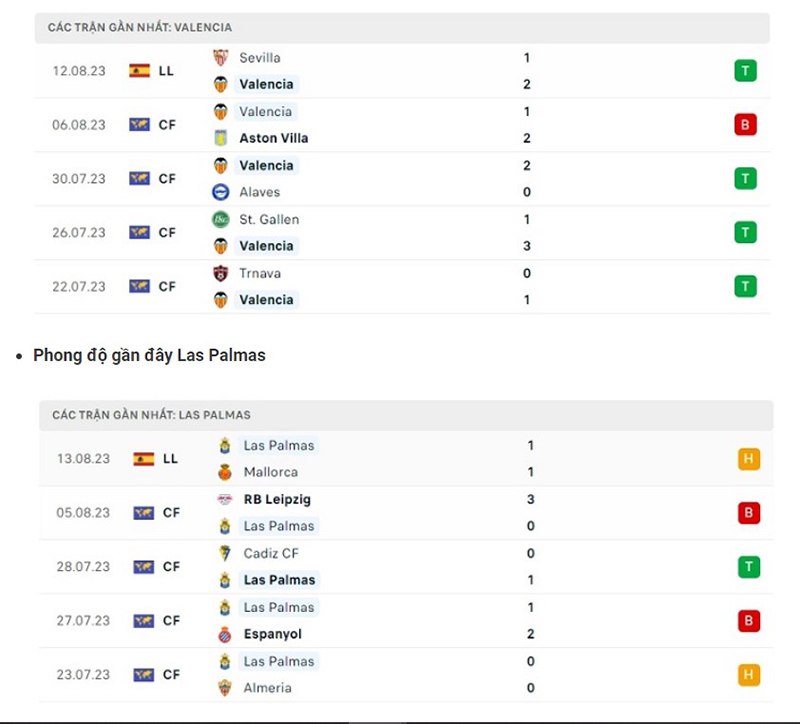Viewport: 800px width, 724px height.
Task: Open the Almeria club crest
Action: pyautogui.click(x=222, y=688)
